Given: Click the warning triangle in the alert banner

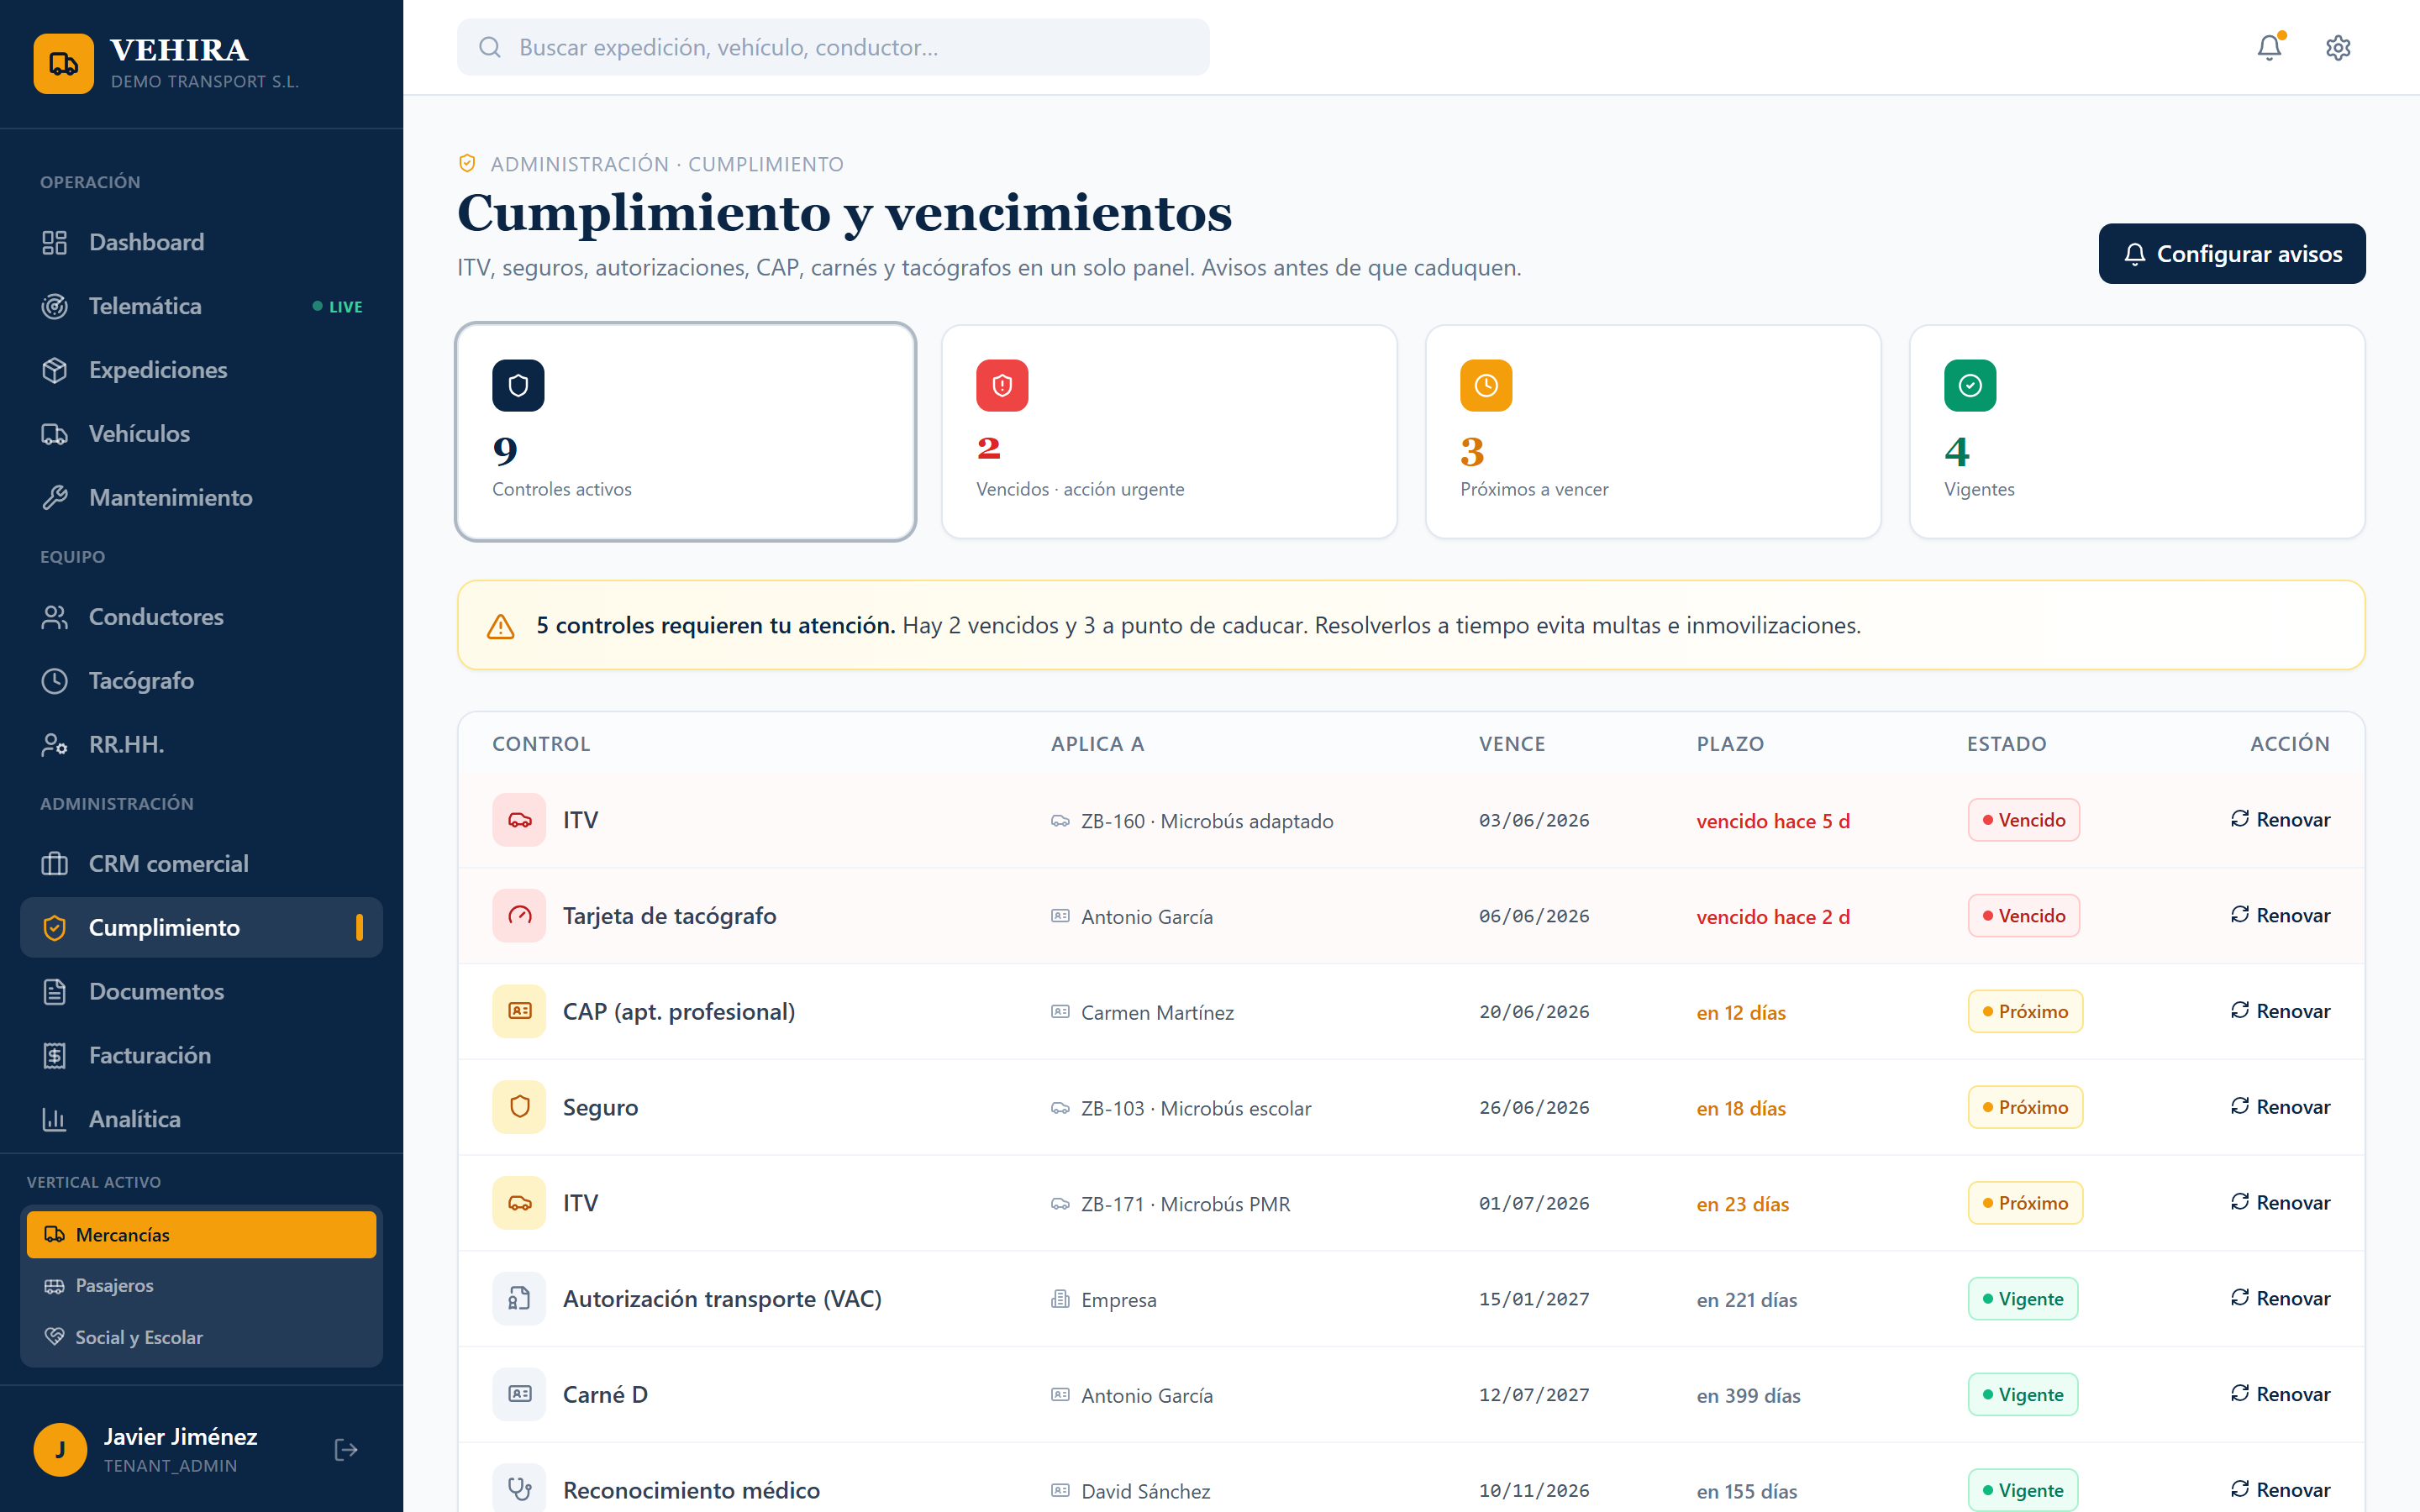Looking at the screenshot, I should pos(500,626).
